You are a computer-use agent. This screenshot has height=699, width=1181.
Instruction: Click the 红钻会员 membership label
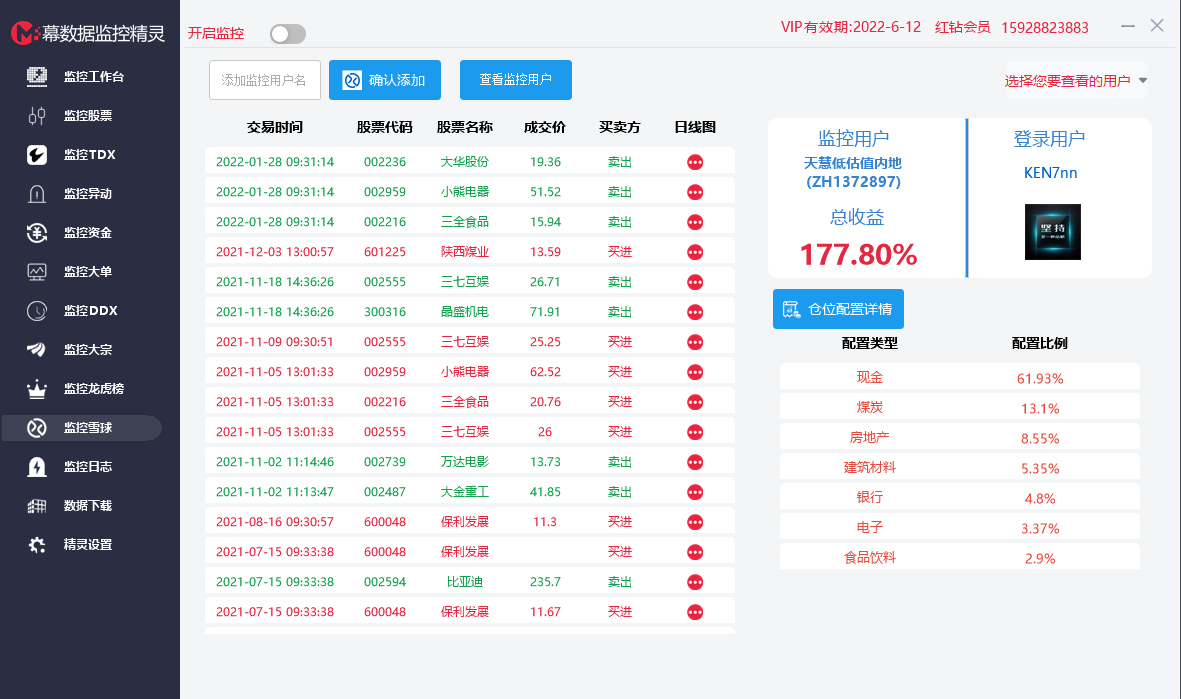click(x=963, y=27)
